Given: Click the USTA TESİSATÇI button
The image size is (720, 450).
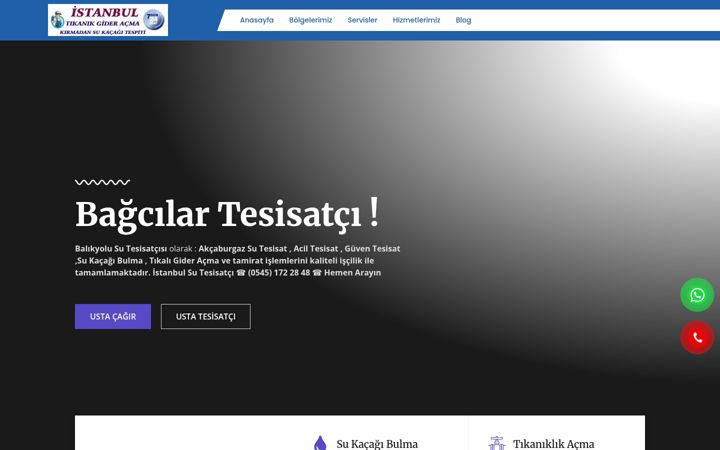Looking at the screenshot, I should tap(206, 316).
